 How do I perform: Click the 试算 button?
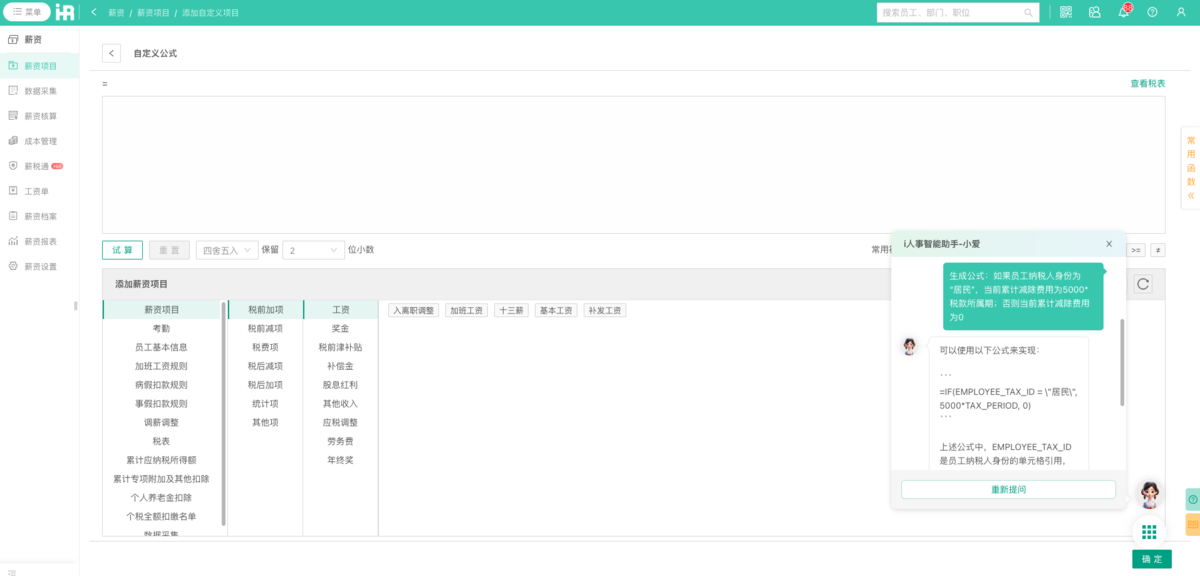[122, 250]
